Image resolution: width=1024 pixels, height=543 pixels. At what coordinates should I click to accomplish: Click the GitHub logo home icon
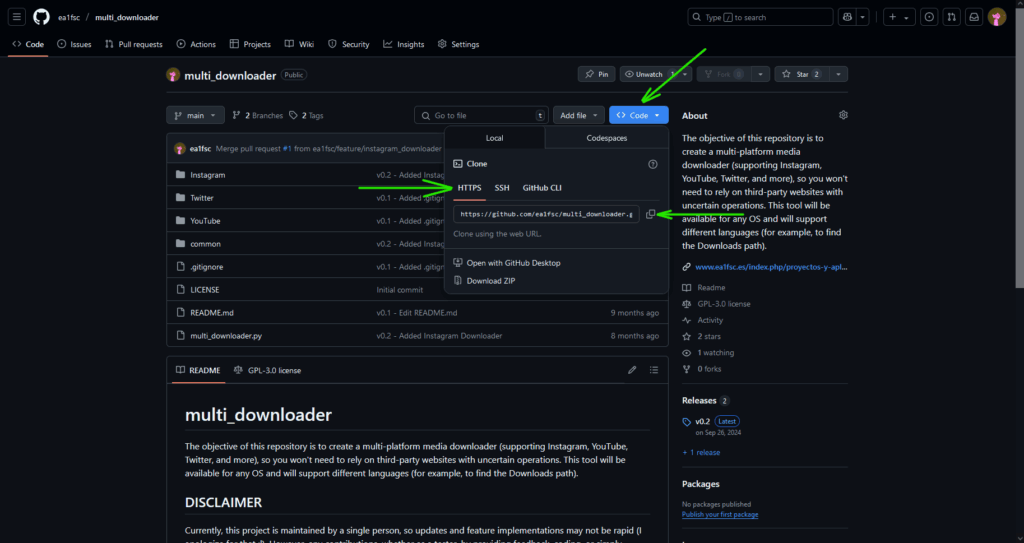pos(41,17)
